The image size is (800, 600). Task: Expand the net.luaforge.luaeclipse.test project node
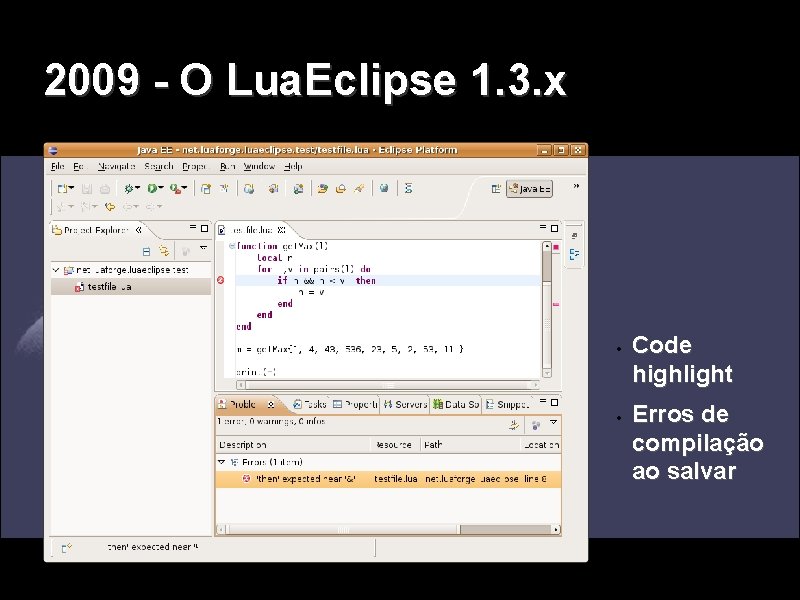point(55,269)
